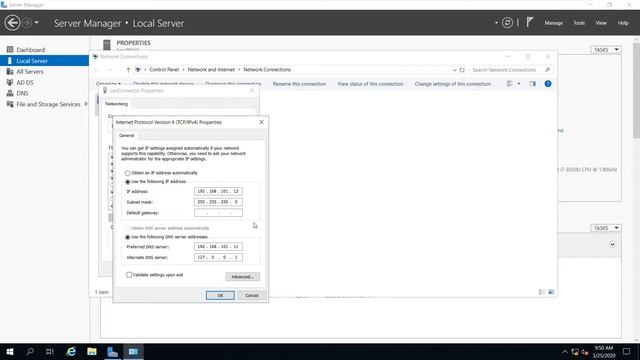This screenshot has height=360, width=640.
Task: Select Local Server in the sidebar
Action: pos(44,61)
